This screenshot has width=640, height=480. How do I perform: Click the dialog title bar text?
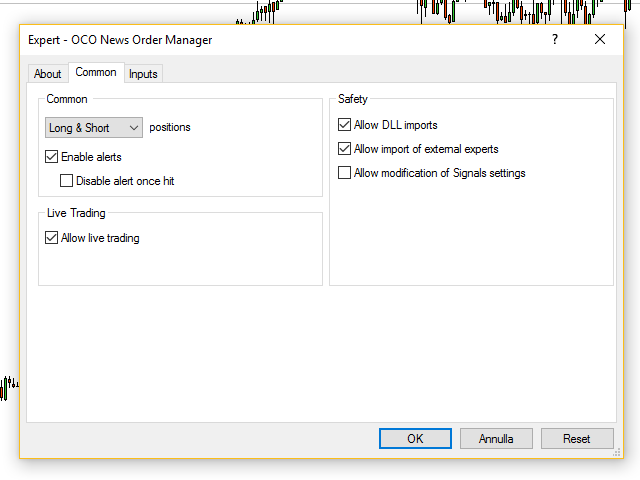120,40
